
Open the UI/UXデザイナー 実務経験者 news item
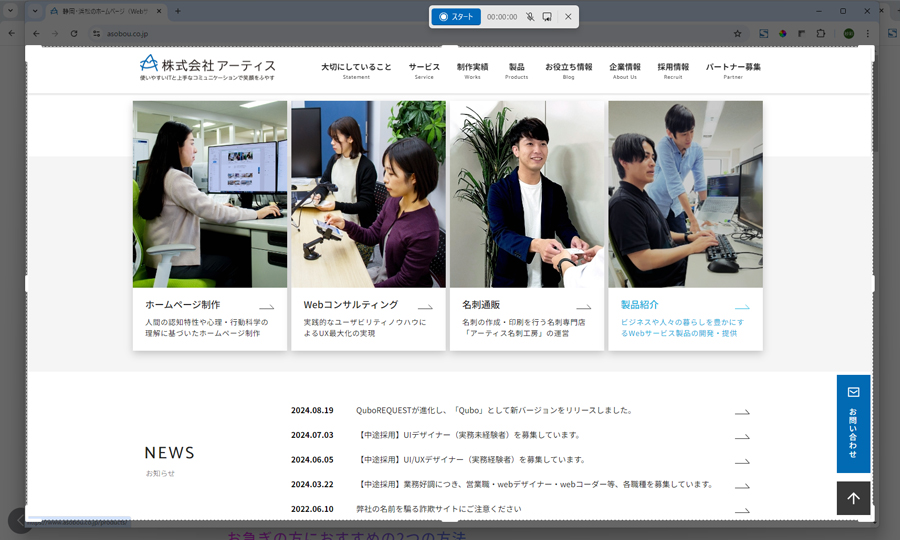coord(472,460)
